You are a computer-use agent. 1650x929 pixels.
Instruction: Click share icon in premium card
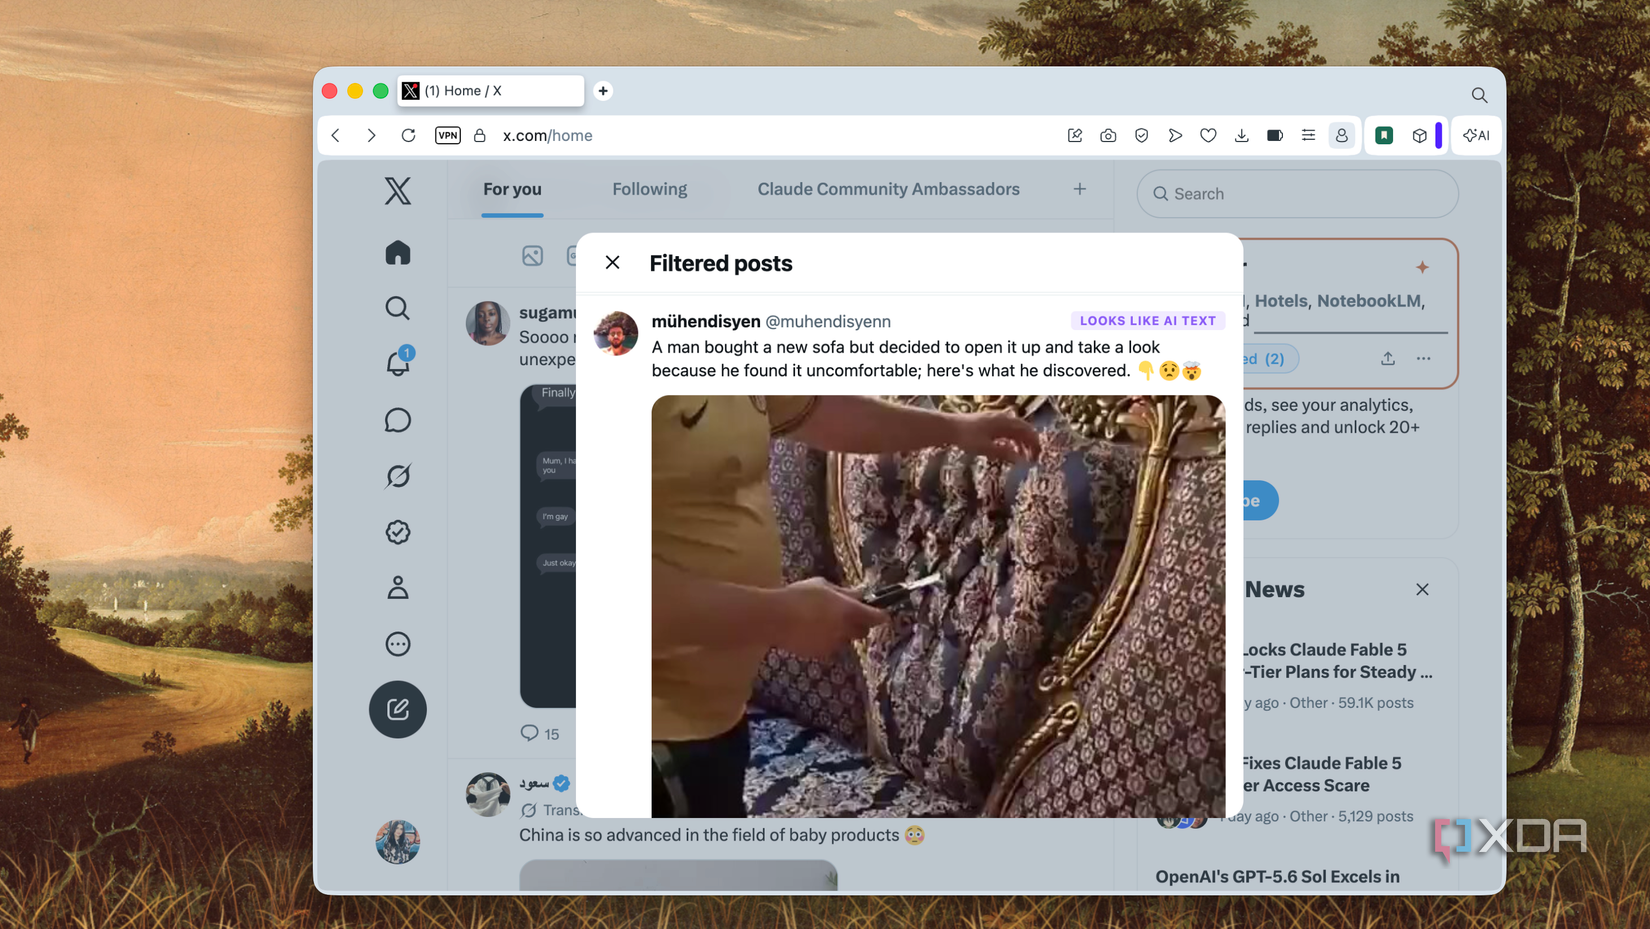[1388, 358]
